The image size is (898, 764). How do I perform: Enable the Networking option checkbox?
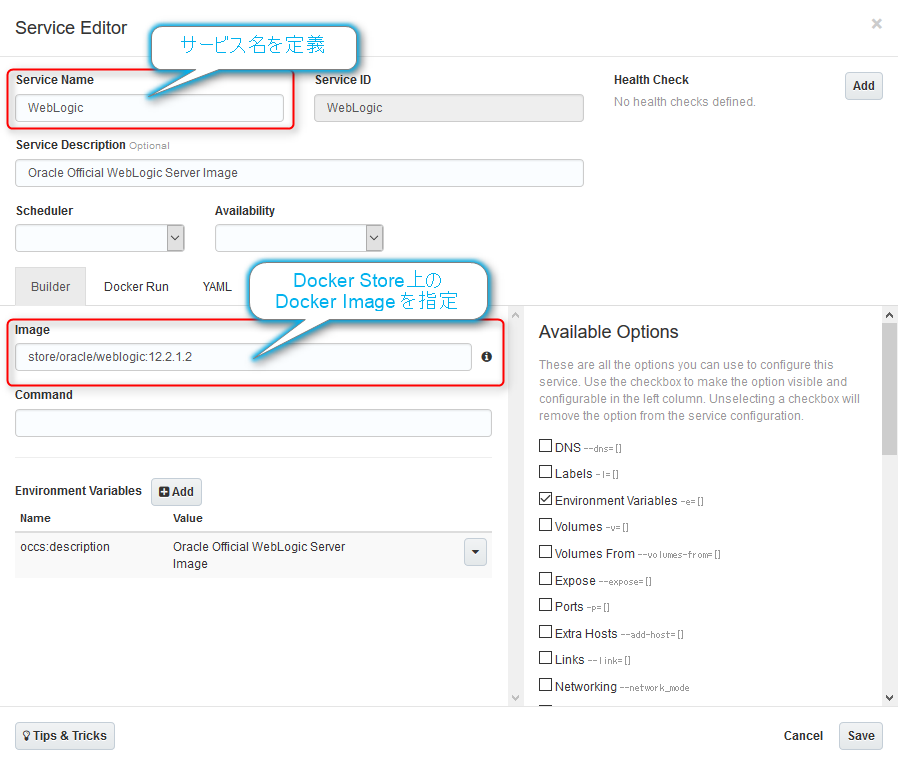pyautogui.click(x=545, y=685)
